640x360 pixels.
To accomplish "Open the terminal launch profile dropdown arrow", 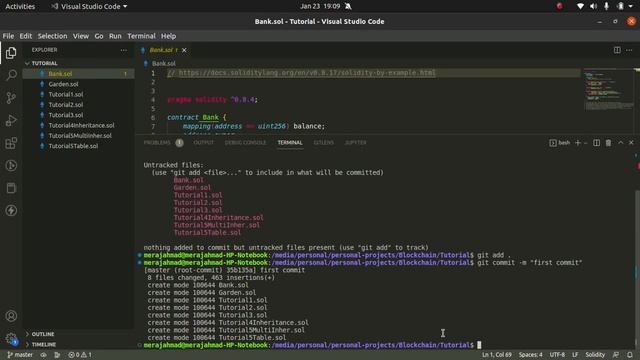I will point(585,143).
